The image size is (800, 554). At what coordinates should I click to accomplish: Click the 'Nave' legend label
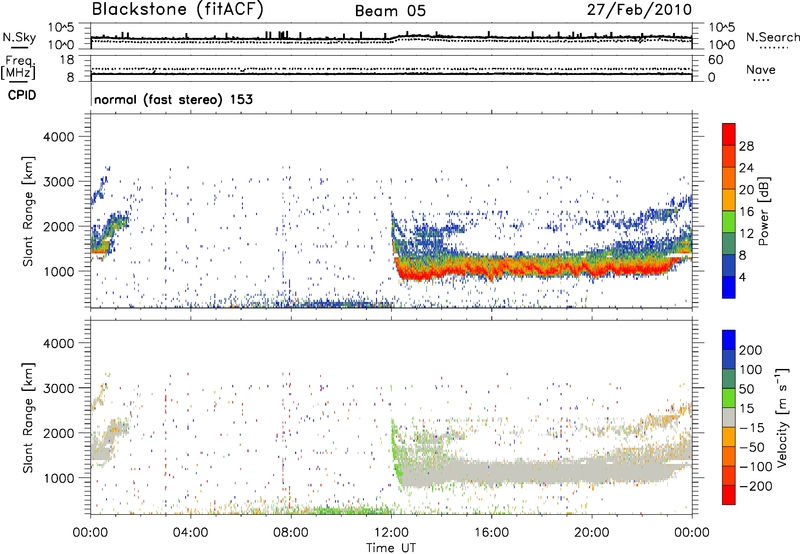click(760, 70)
